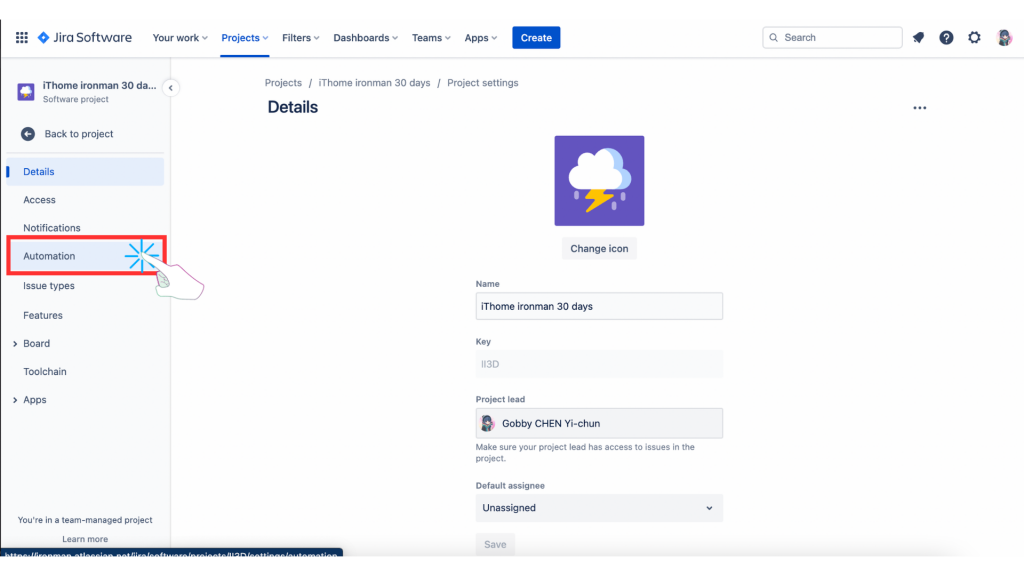The image size is (1024, 576).
Task: Open iThome ironman 30 days breadcrumb
Action: (x=374, y=83)
